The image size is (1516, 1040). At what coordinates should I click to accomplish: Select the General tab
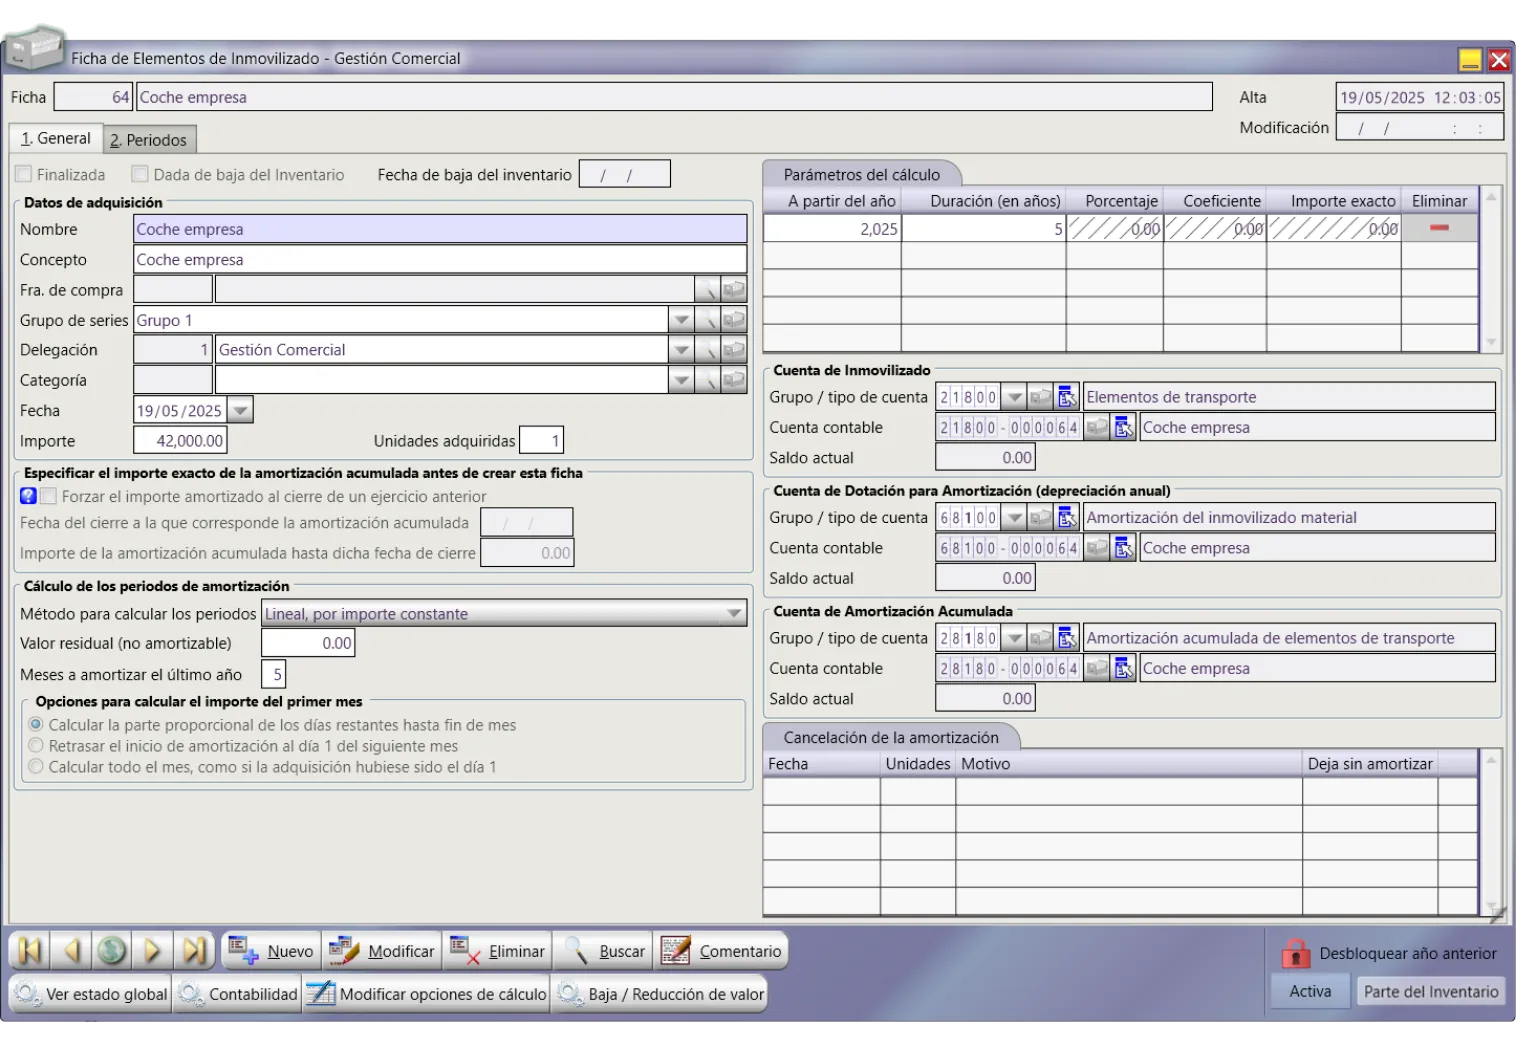56,139
